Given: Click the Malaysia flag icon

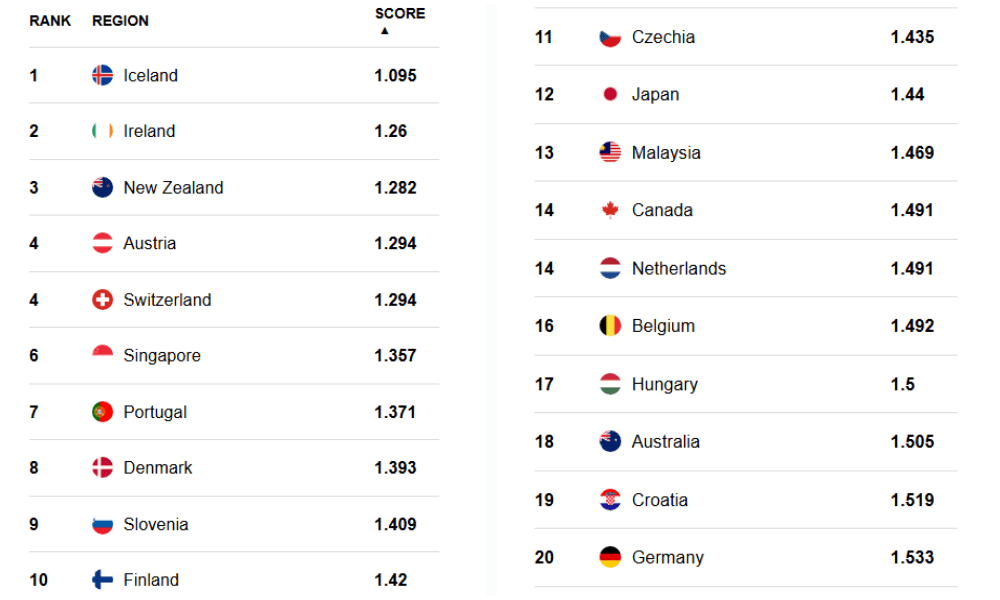Looking at the screenshot, I should [610, 153].
